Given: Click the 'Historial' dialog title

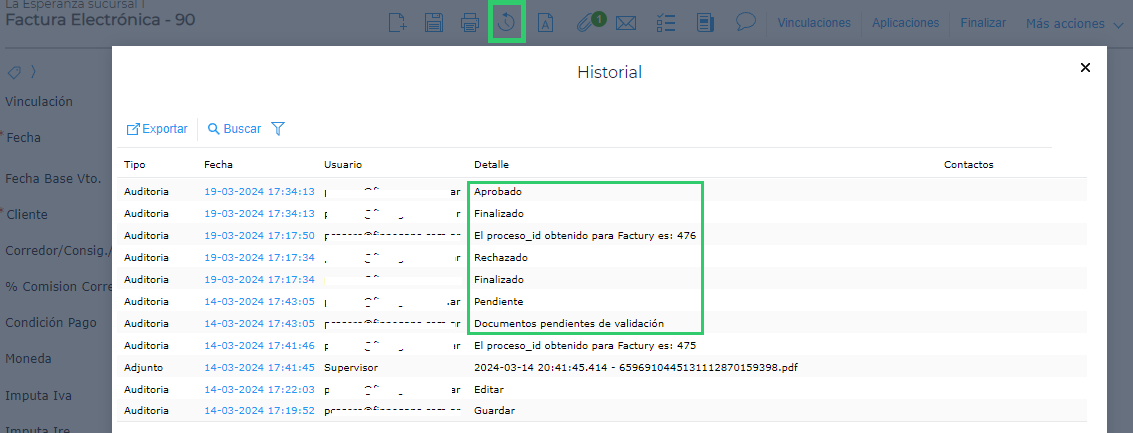Looking at the screenshot, I should [609, 72].
